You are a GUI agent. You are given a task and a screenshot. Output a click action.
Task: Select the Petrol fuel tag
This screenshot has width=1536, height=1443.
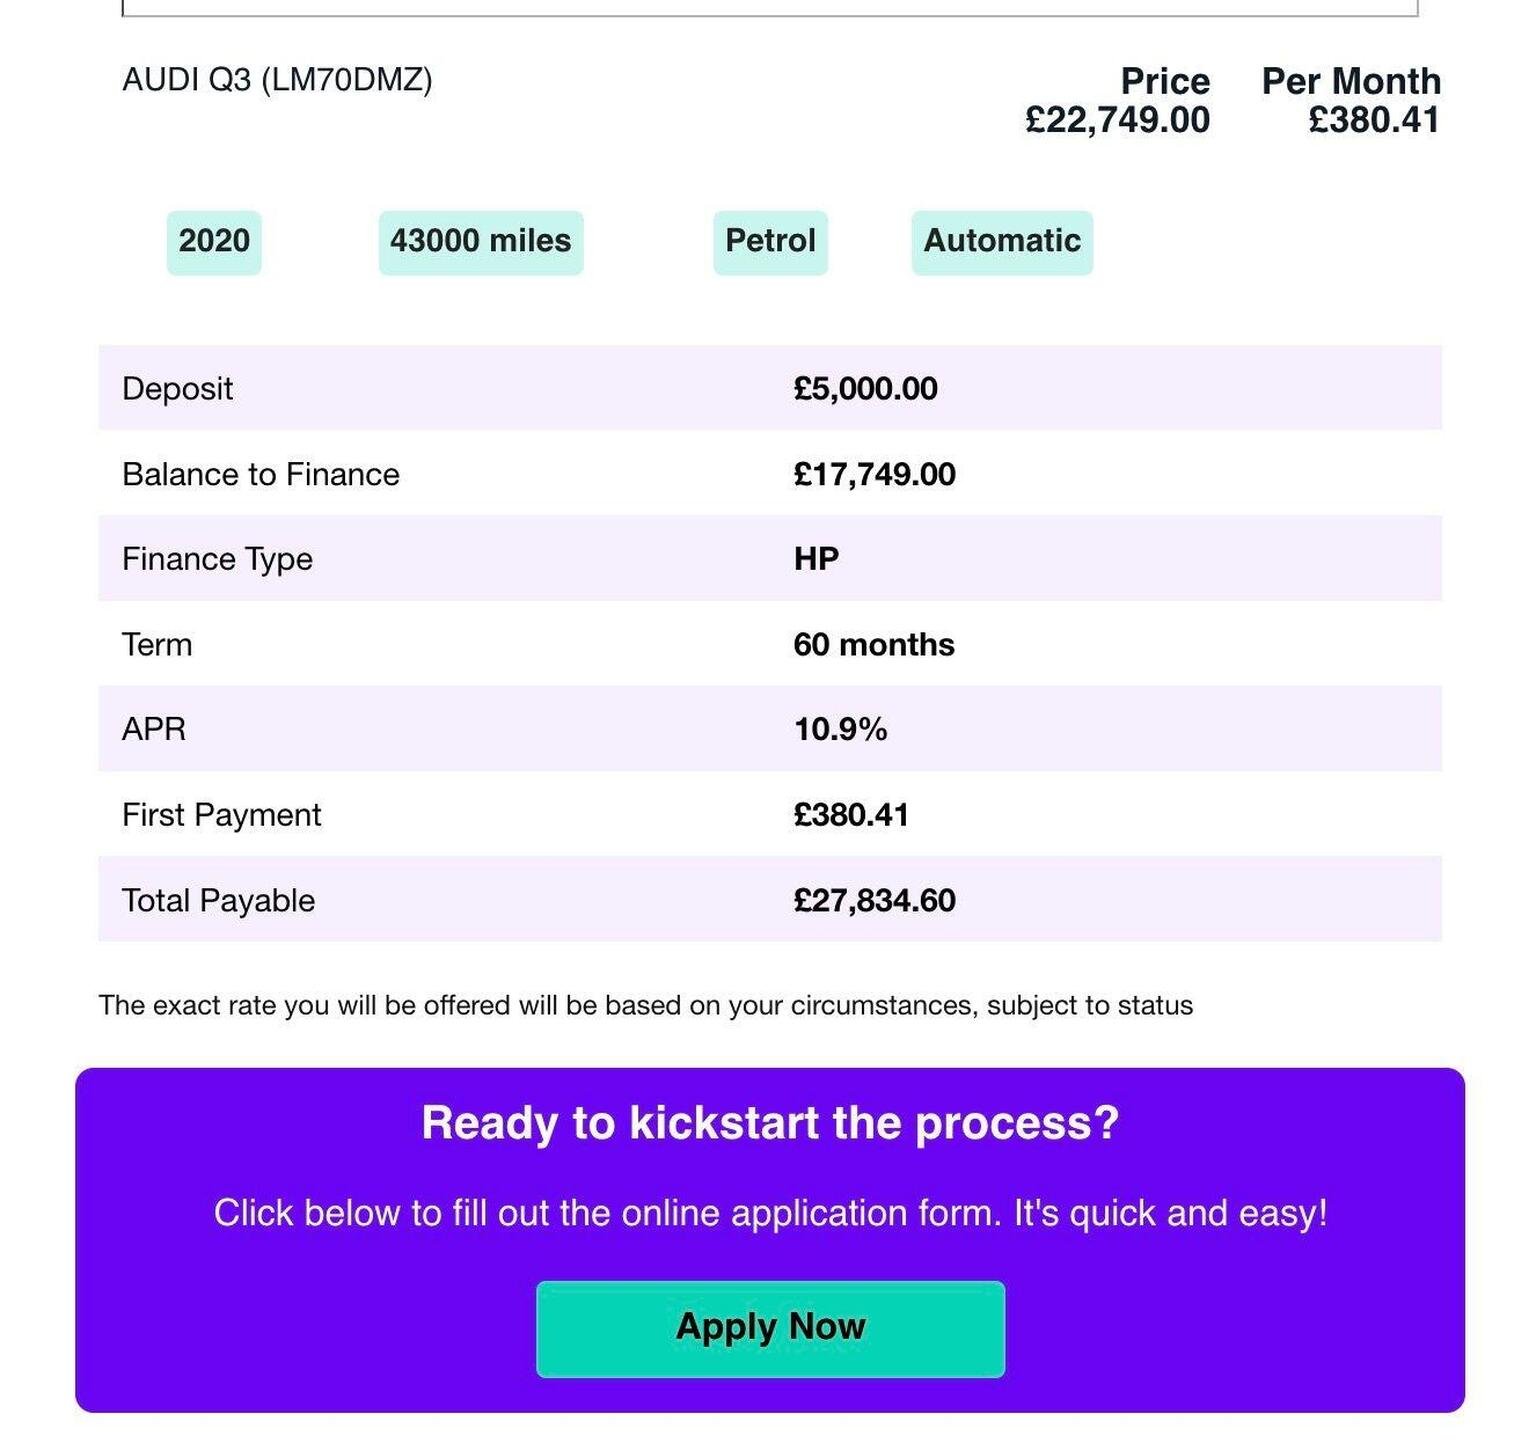(x=770, y=242)
